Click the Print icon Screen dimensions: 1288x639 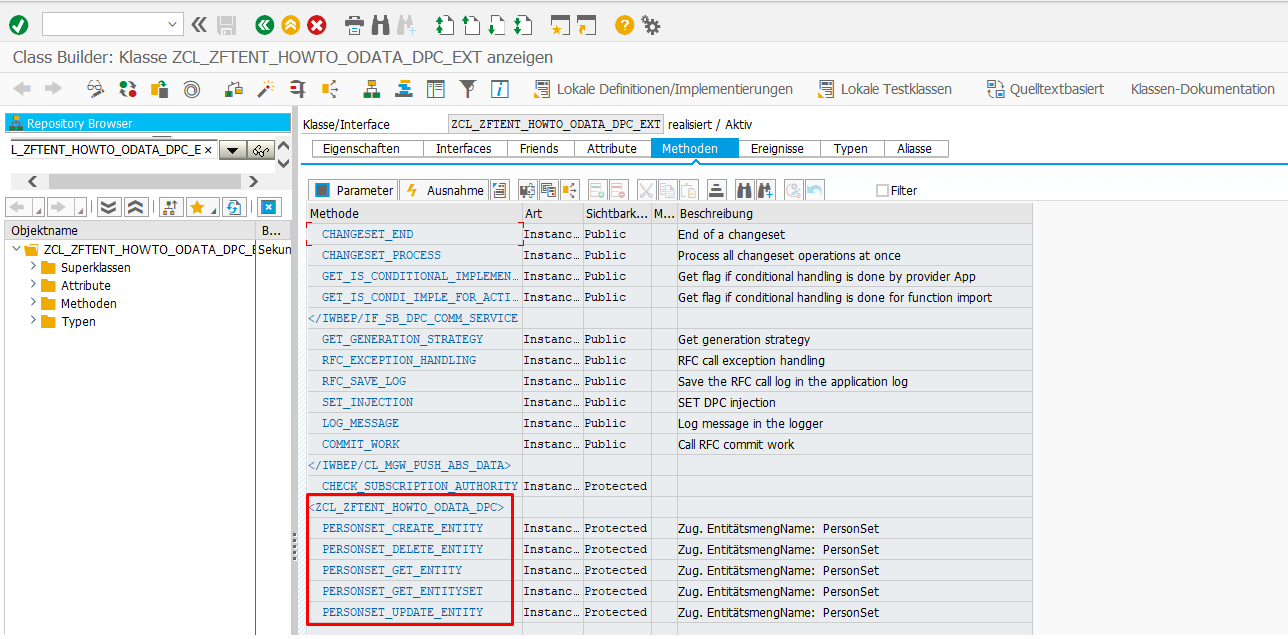354,25
